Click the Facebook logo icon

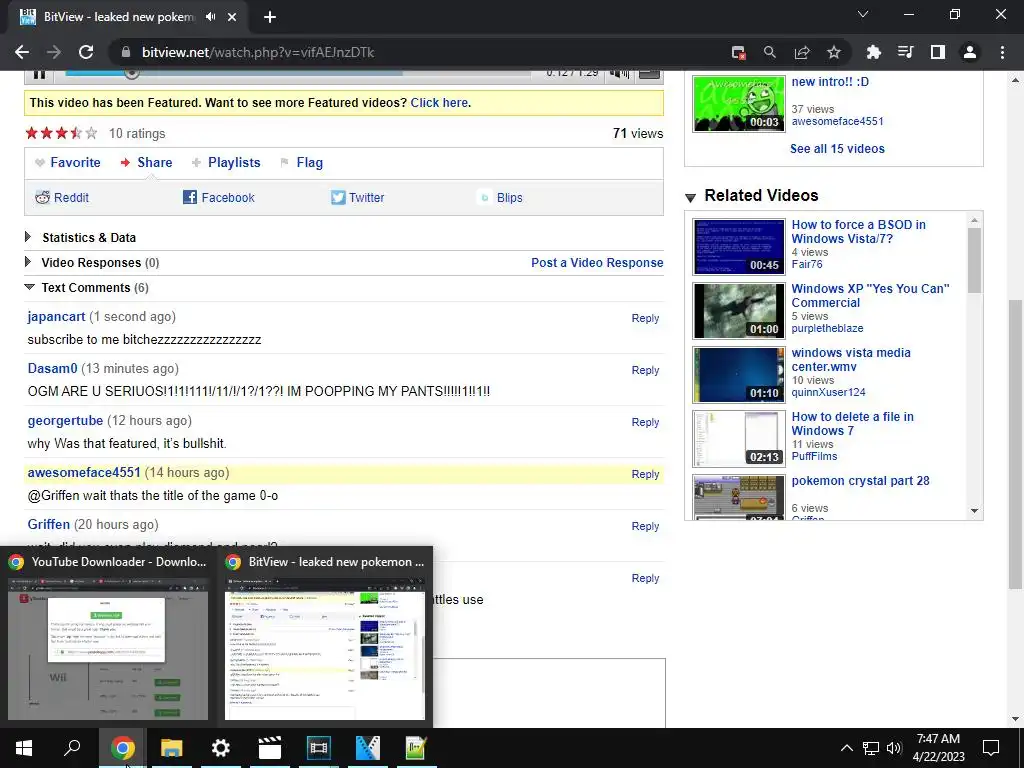coord(189,197)
